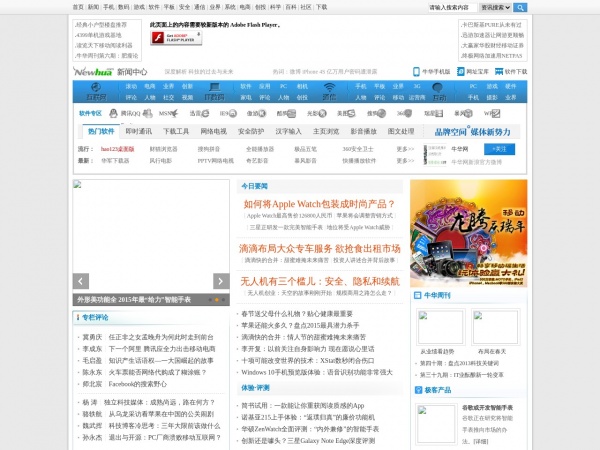Viewport: 600px width, 450px height.
Task: Open the 极客产品 section heading
Action: (438, 390)
